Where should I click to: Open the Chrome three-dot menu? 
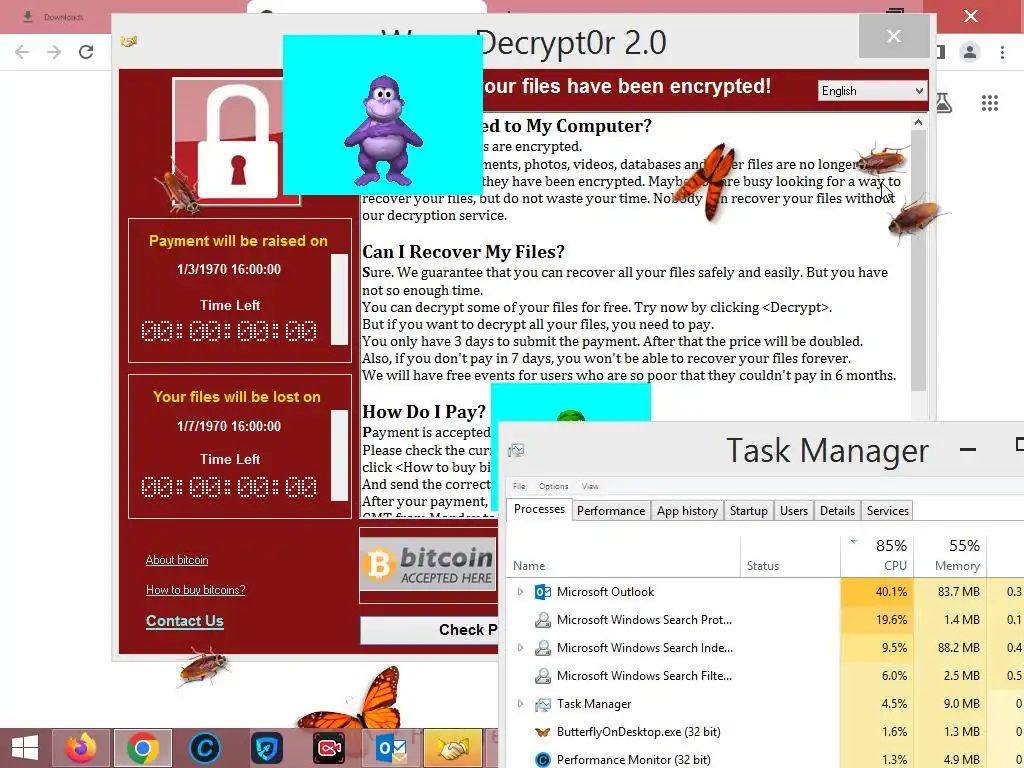(x=1002, y=52)
